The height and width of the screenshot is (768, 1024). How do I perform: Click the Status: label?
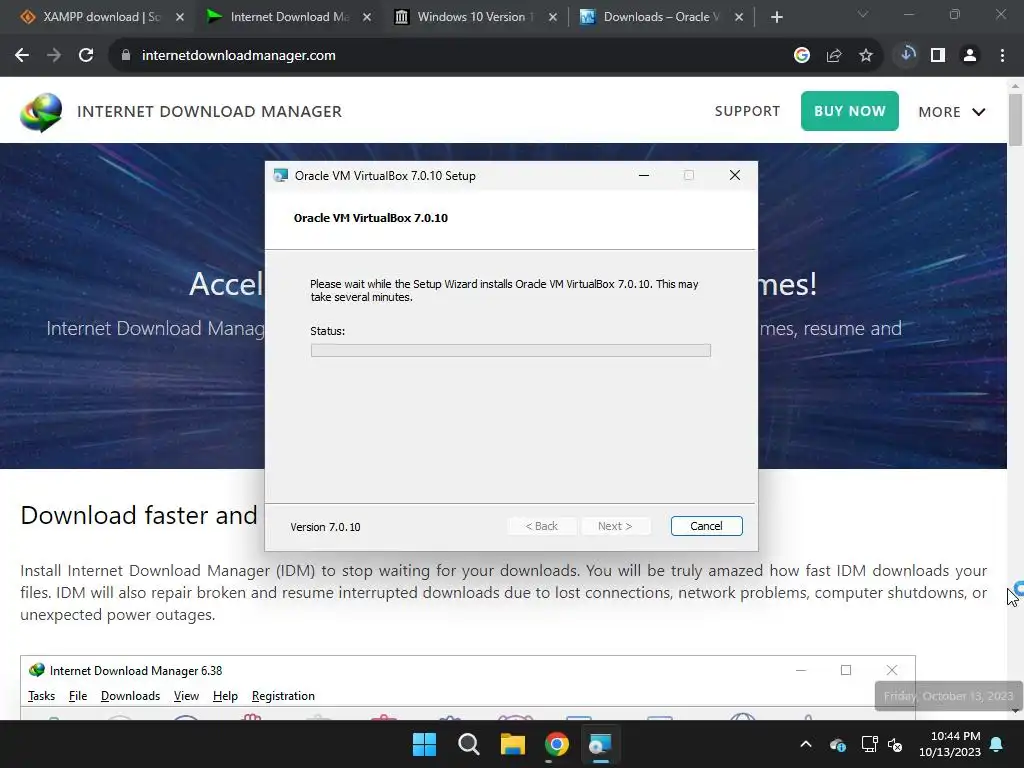point(328,331)
